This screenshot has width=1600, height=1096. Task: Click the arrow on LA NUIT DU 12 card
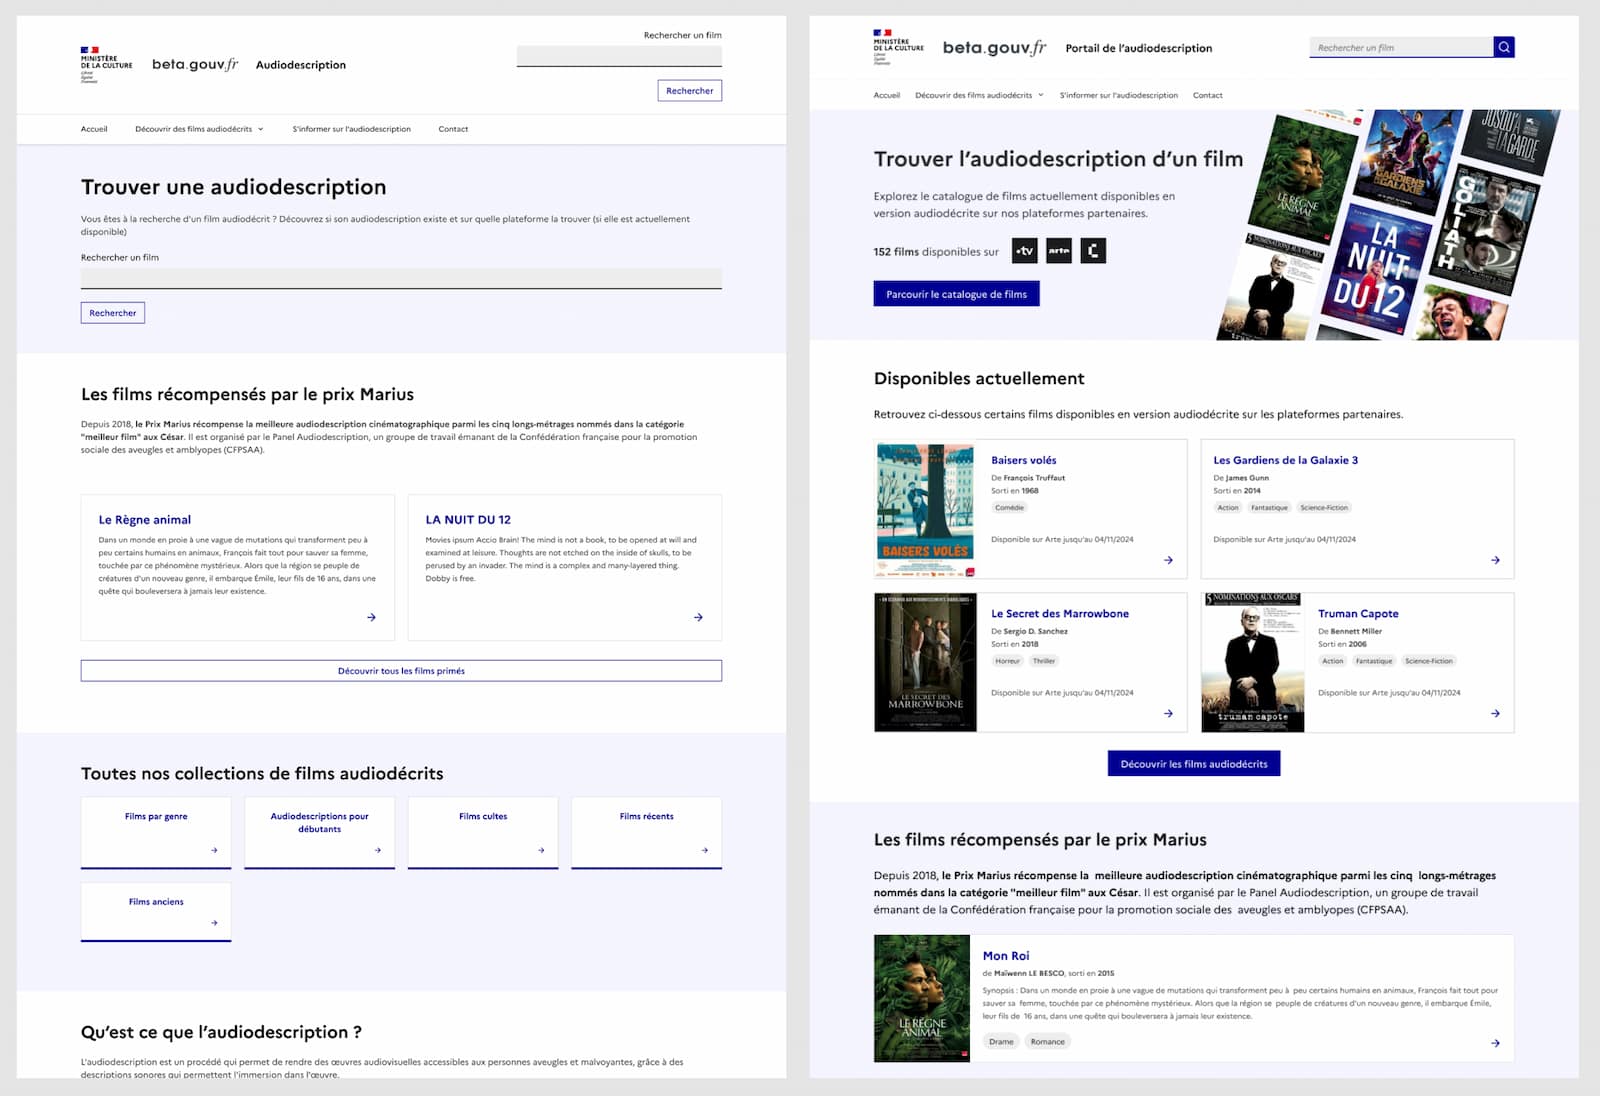click(698, 617)
